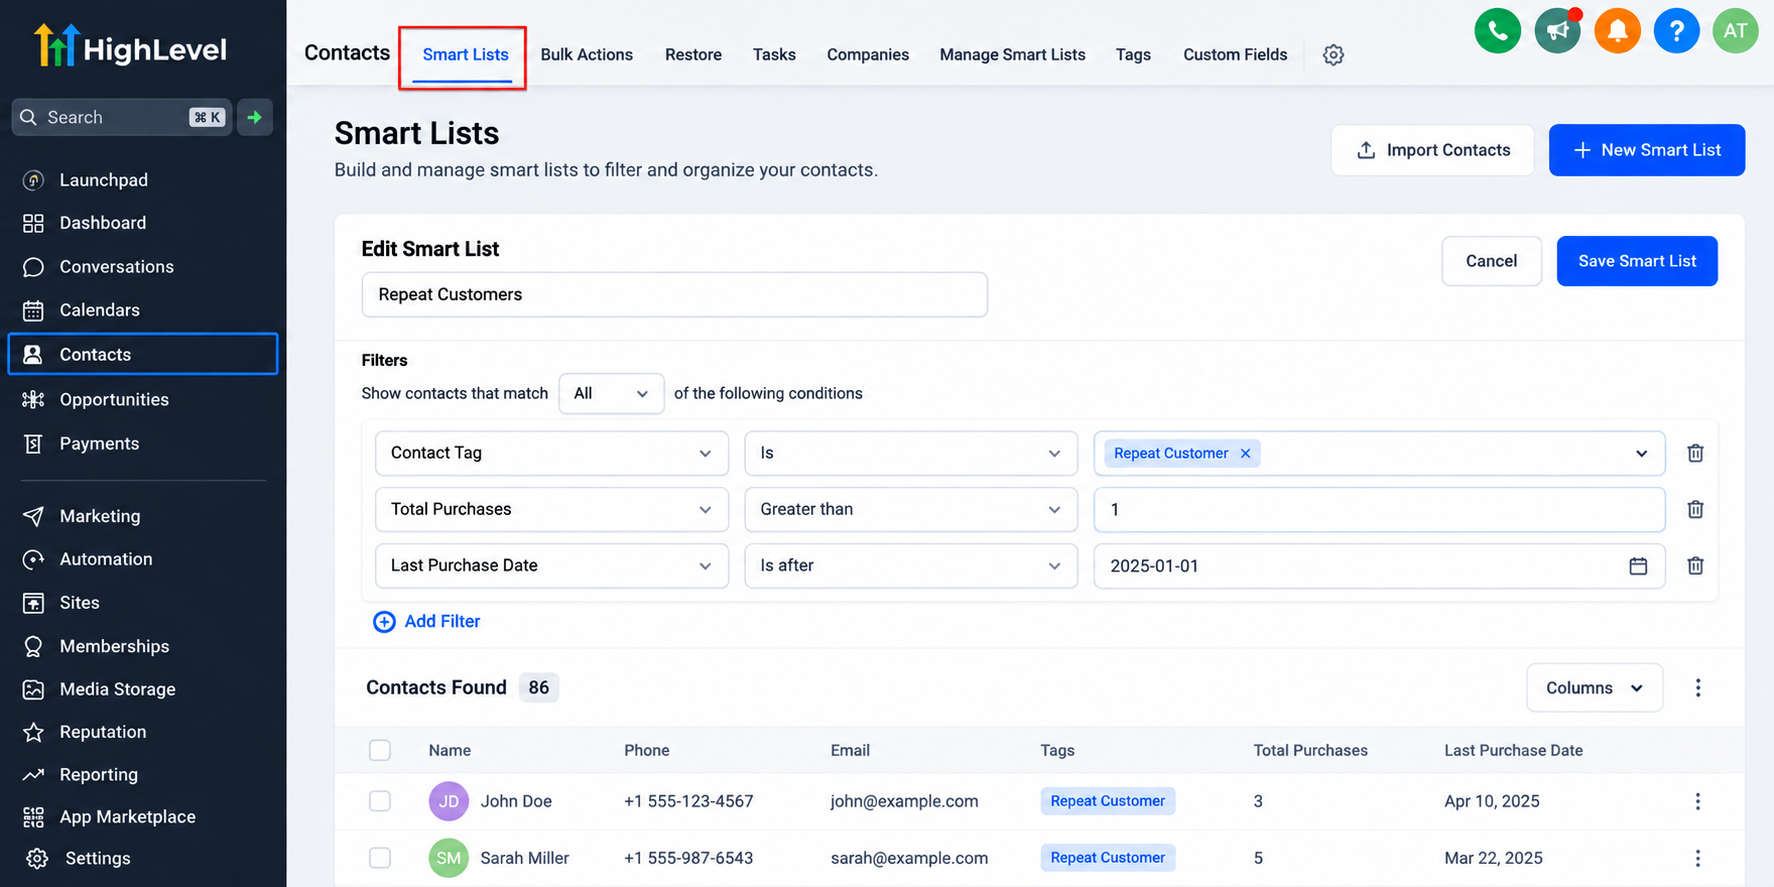
Task: Switch to the Bulk Actions tab
Action: tap(587, 55)
